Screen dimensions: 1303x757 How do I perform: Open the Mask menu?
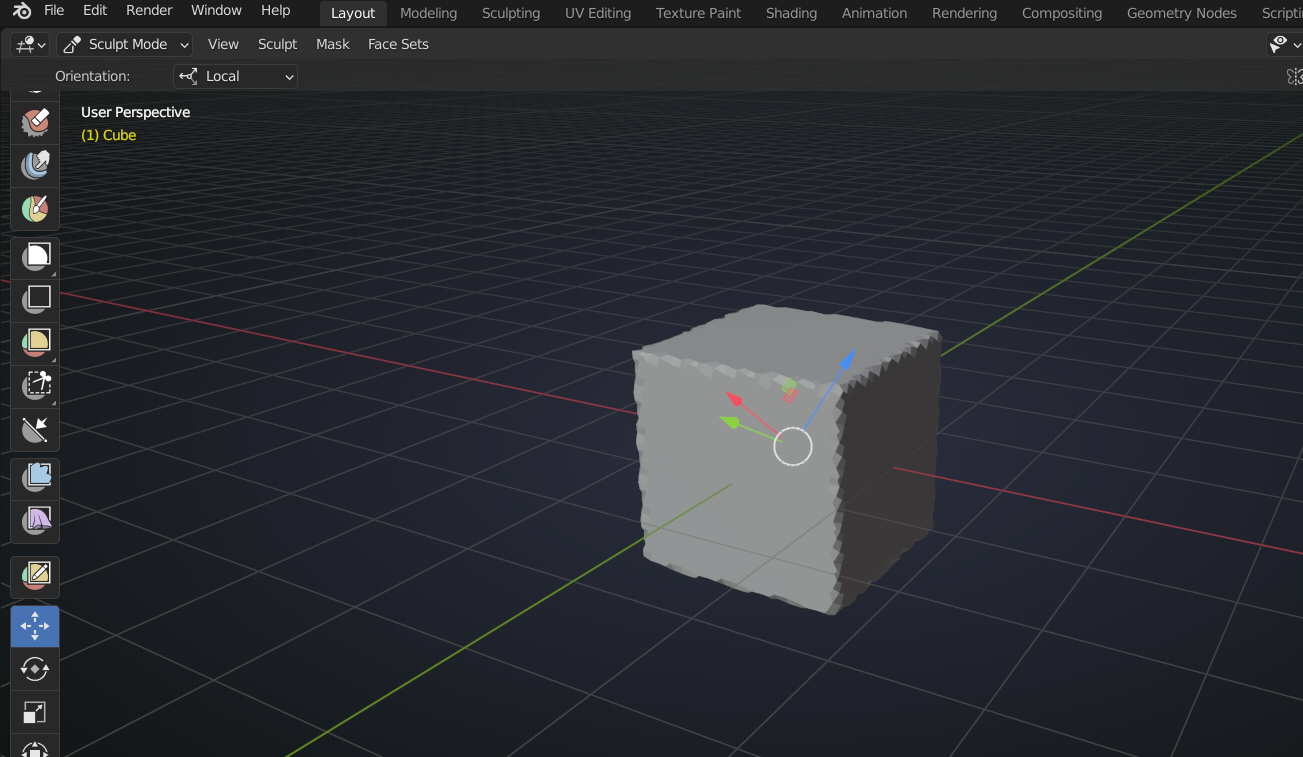tap(333, 44)
